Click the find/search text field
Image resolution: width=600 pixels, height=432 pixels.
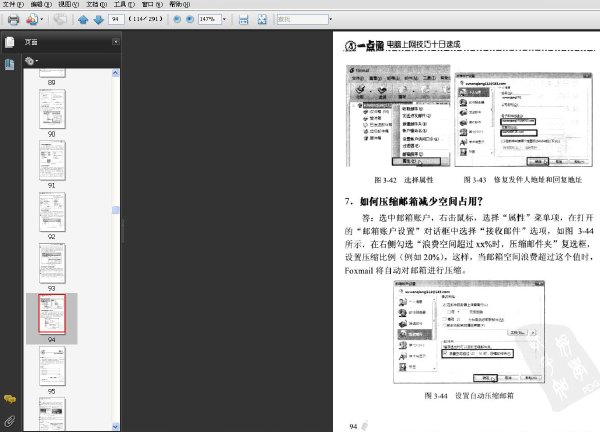[x=302, y=19]
